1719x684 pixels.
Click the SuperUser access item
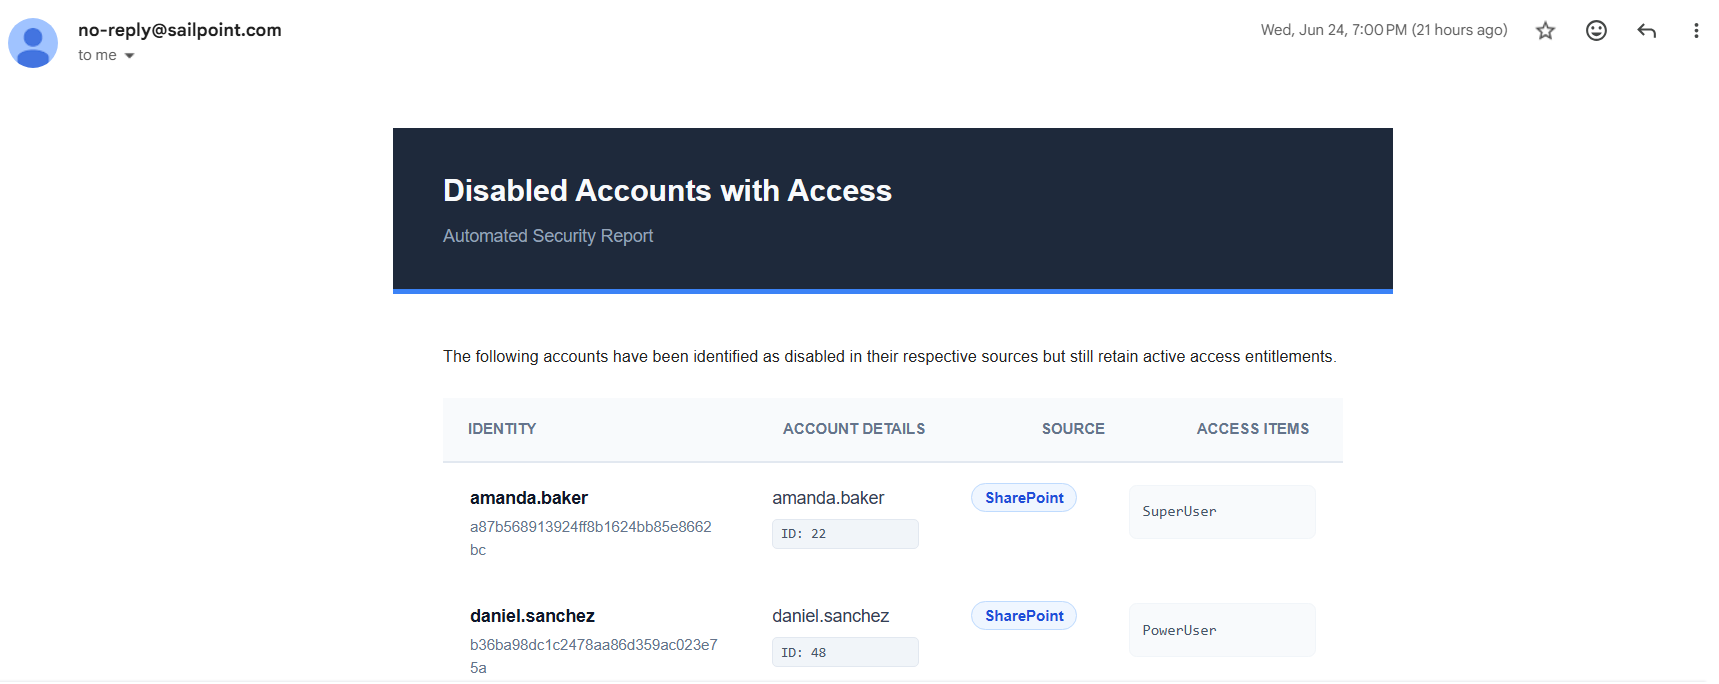[x=1222, y=512]
